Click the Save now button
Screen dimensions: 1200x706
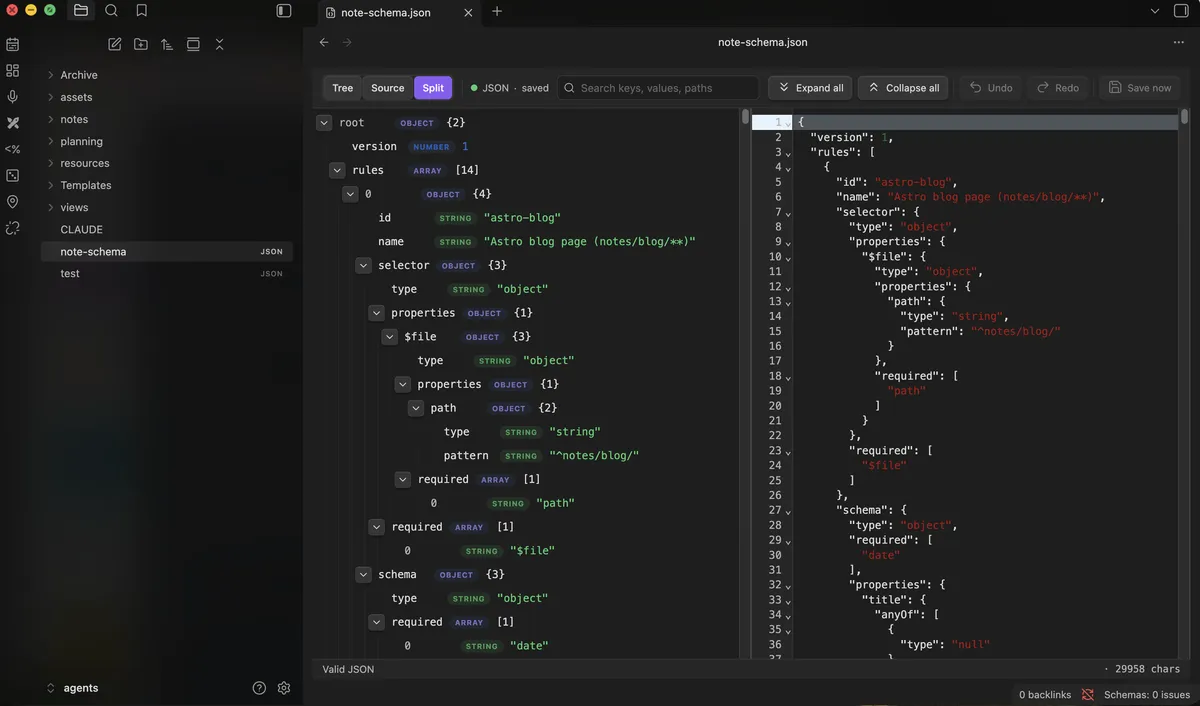click(x=1139, y=88)
